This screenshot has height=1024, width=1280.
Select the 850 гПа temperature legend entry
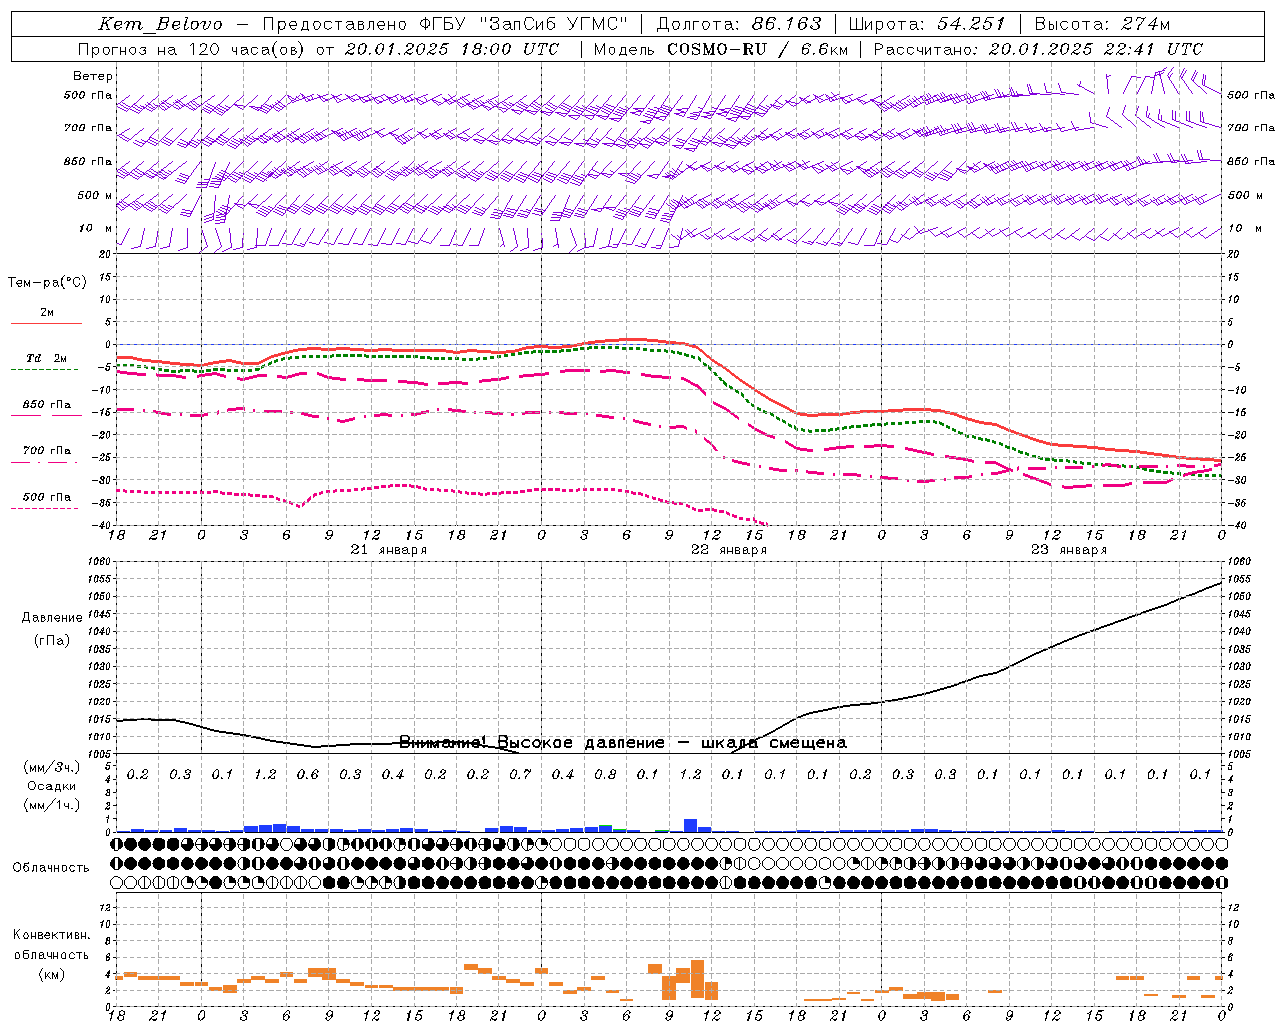[x=47, y=405]
